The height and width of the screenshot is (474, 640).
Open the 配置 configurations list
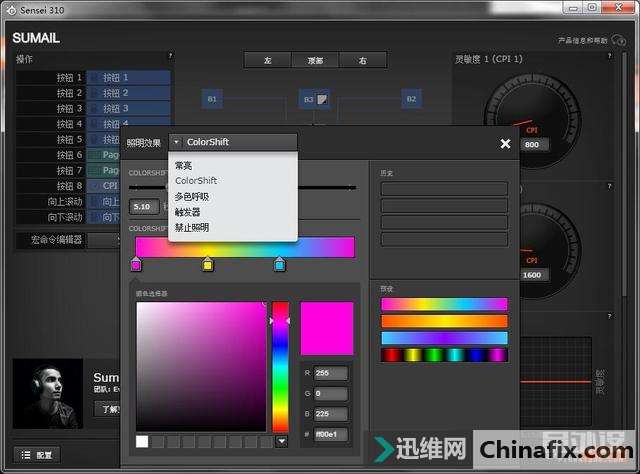click(x=37, y=455)
